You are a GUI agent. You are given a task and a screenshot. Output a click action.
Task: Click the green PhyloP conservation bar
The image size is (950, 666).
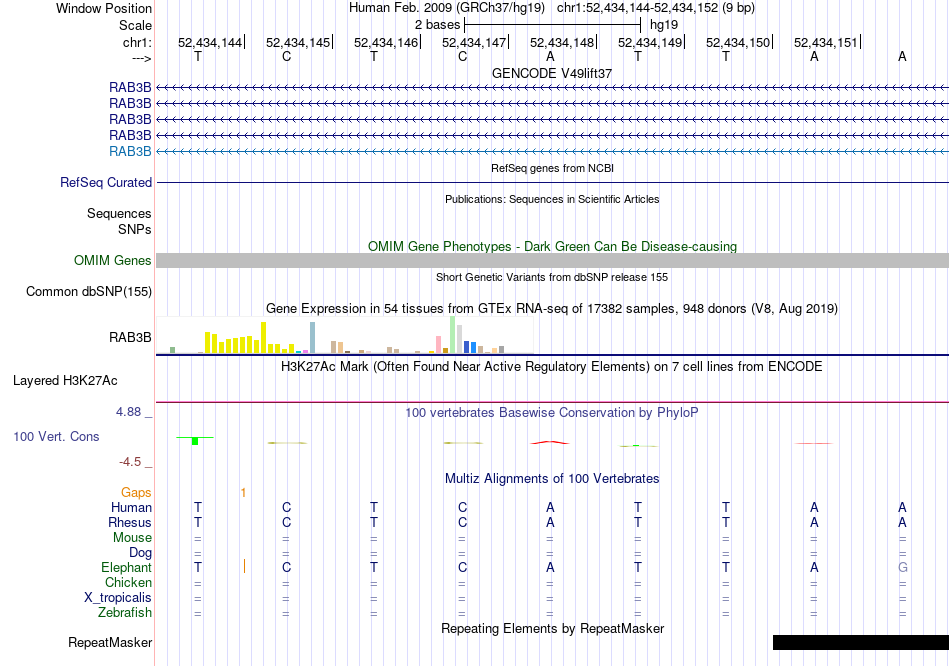point(194,440)
